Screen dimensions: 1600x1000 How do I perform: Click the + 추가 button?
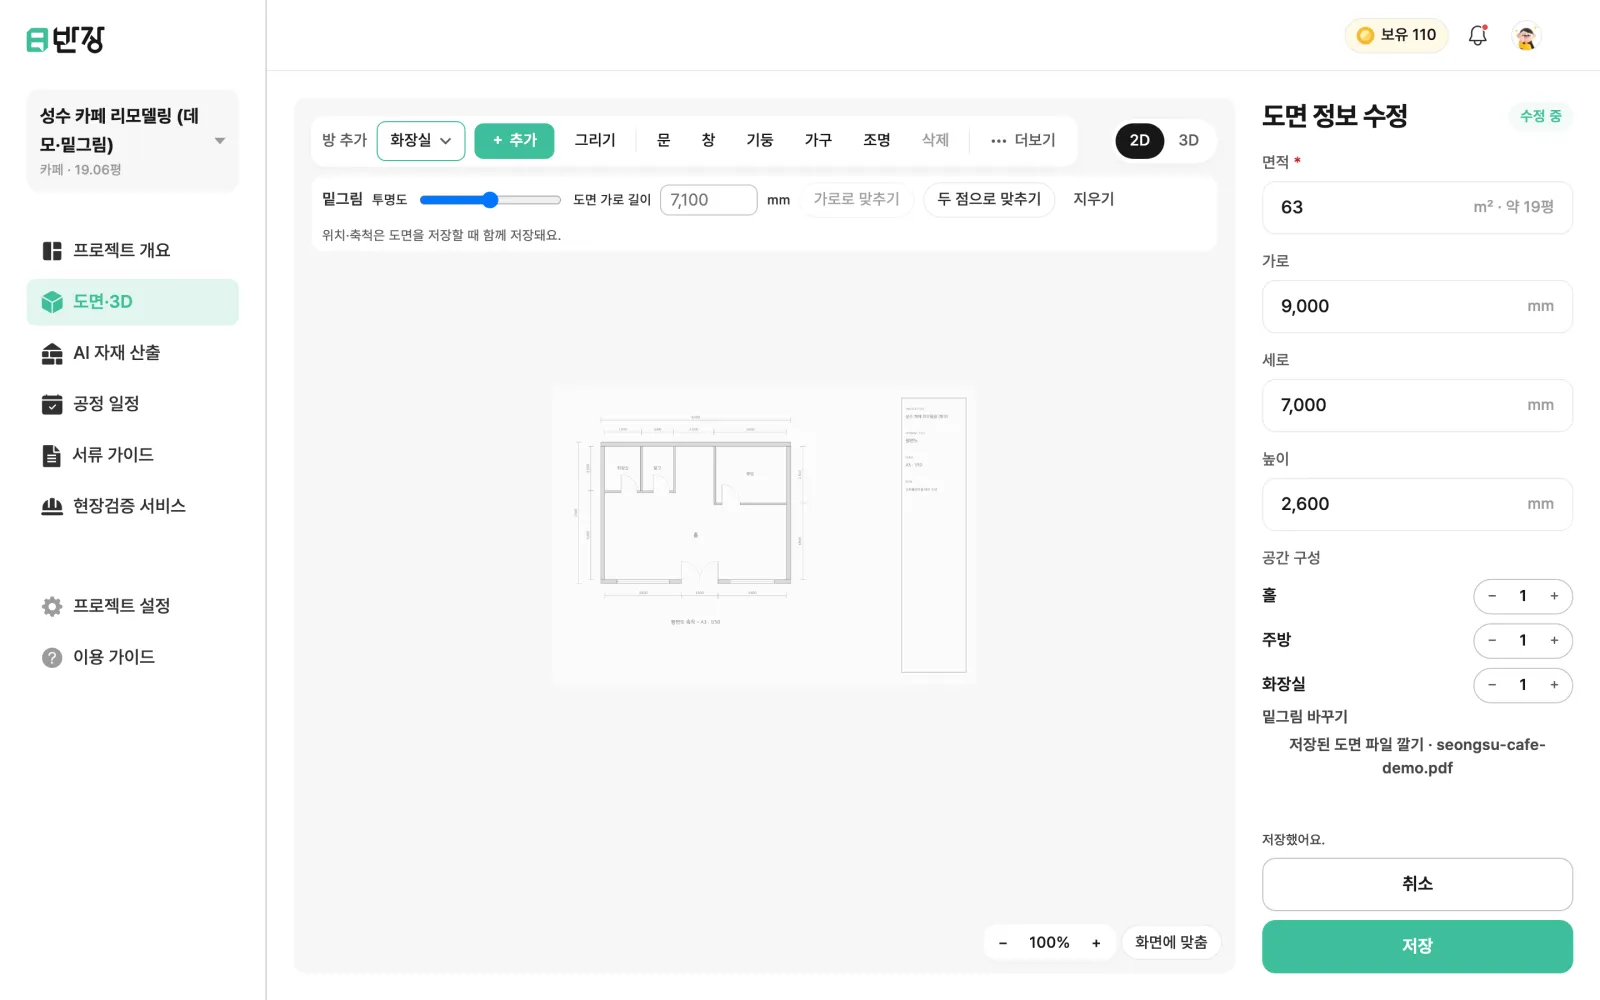pos(514,140)
